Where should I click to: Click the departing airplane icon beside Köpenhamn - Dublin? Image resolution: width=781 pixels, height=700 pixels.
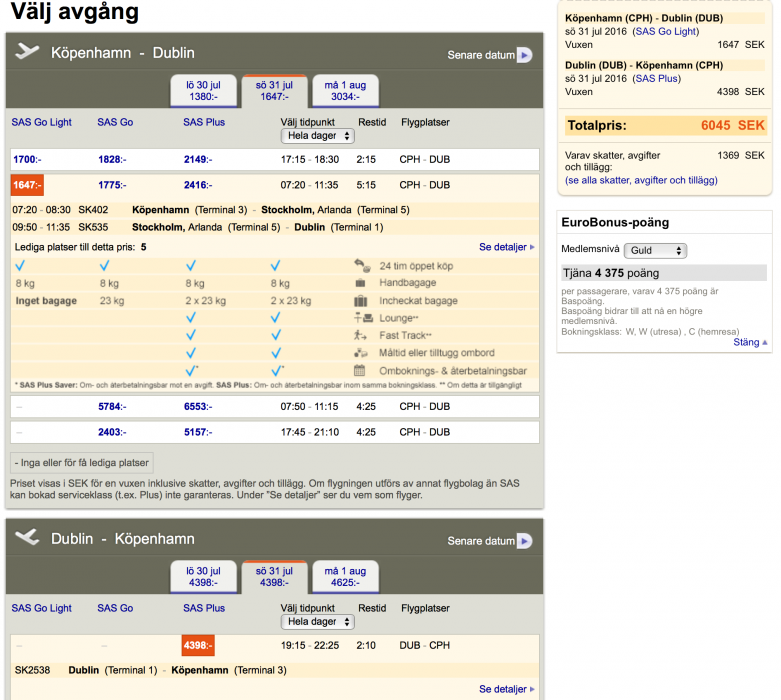[27, 53]
